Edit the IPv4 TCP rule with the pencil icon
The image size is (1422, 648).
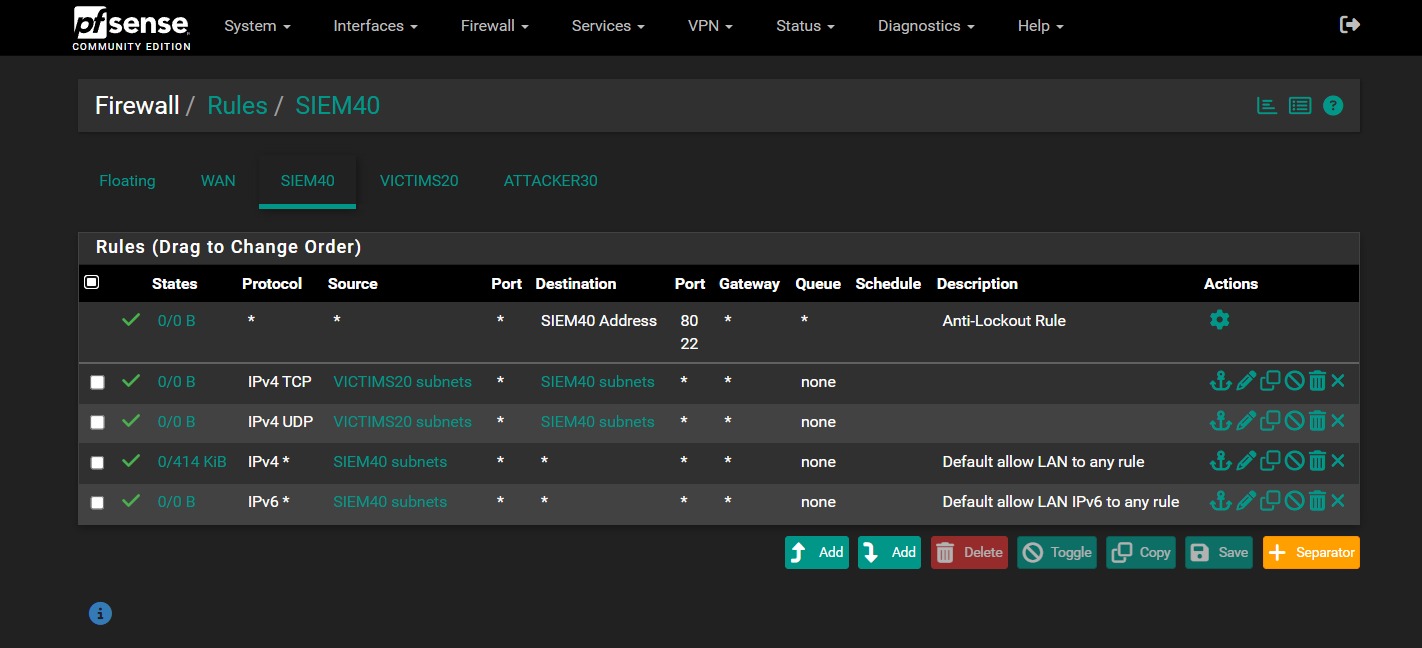click(x=1245, y=381)
